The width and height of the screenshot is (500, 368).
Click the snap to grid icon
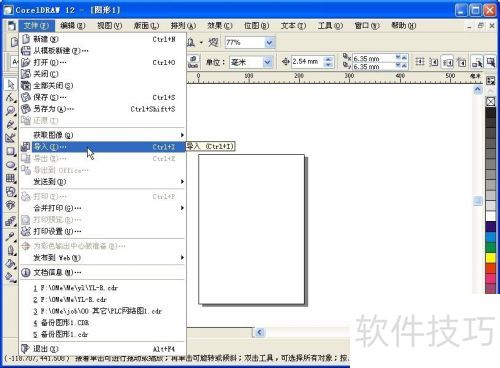click(x=420, y=62)
